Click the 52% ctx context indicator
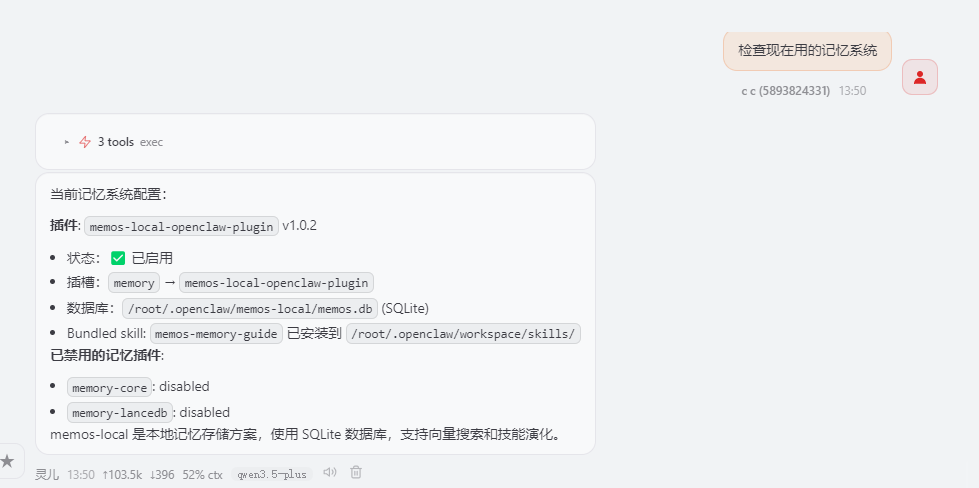Image resolution: width=979 pixels, height=488 pixels. coord(202,474)
